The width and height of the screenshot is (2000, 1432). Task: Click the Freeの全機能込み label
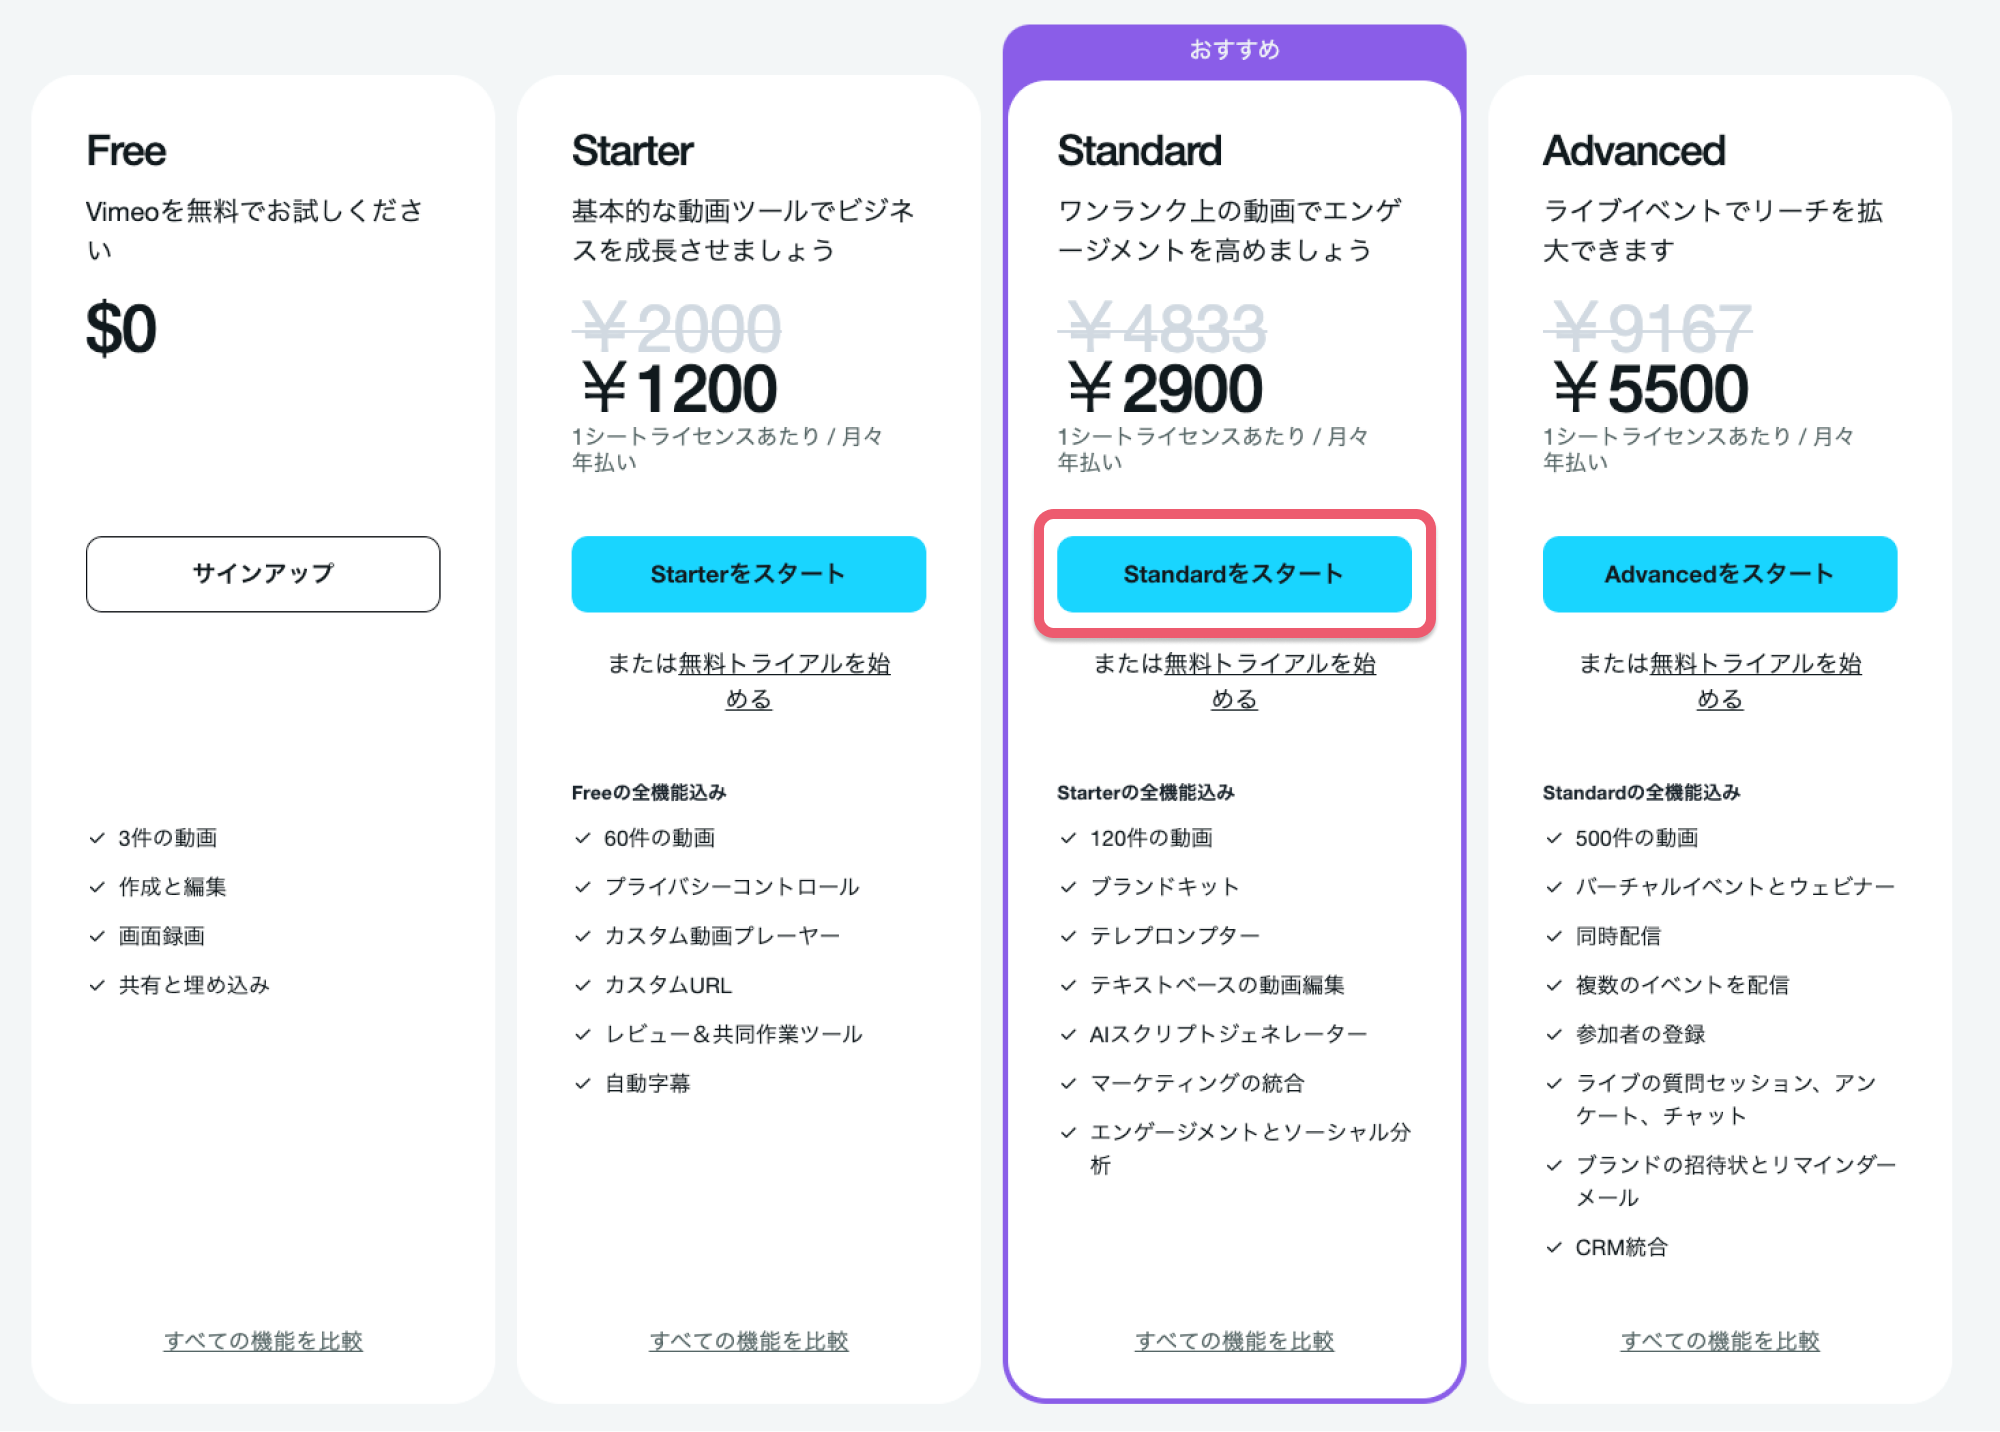point(649,793)
